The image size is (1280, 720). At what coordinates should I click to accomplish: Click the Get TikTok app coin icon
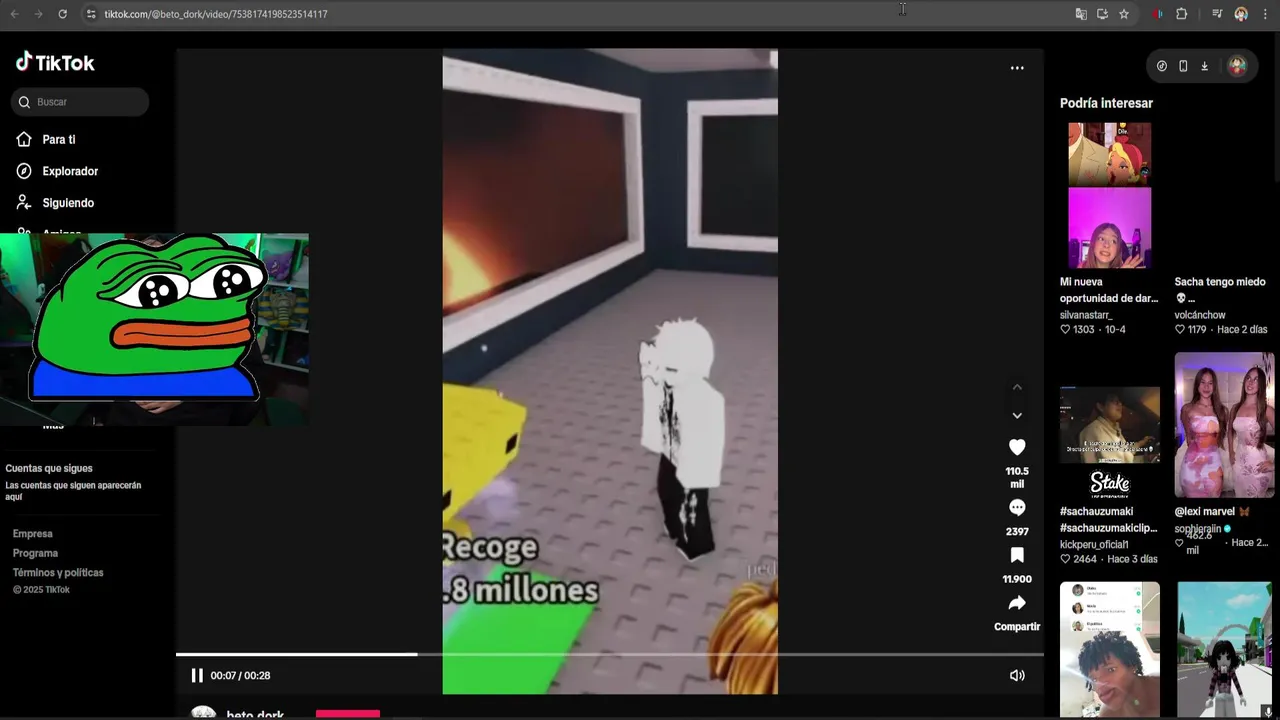[1161, 66]
